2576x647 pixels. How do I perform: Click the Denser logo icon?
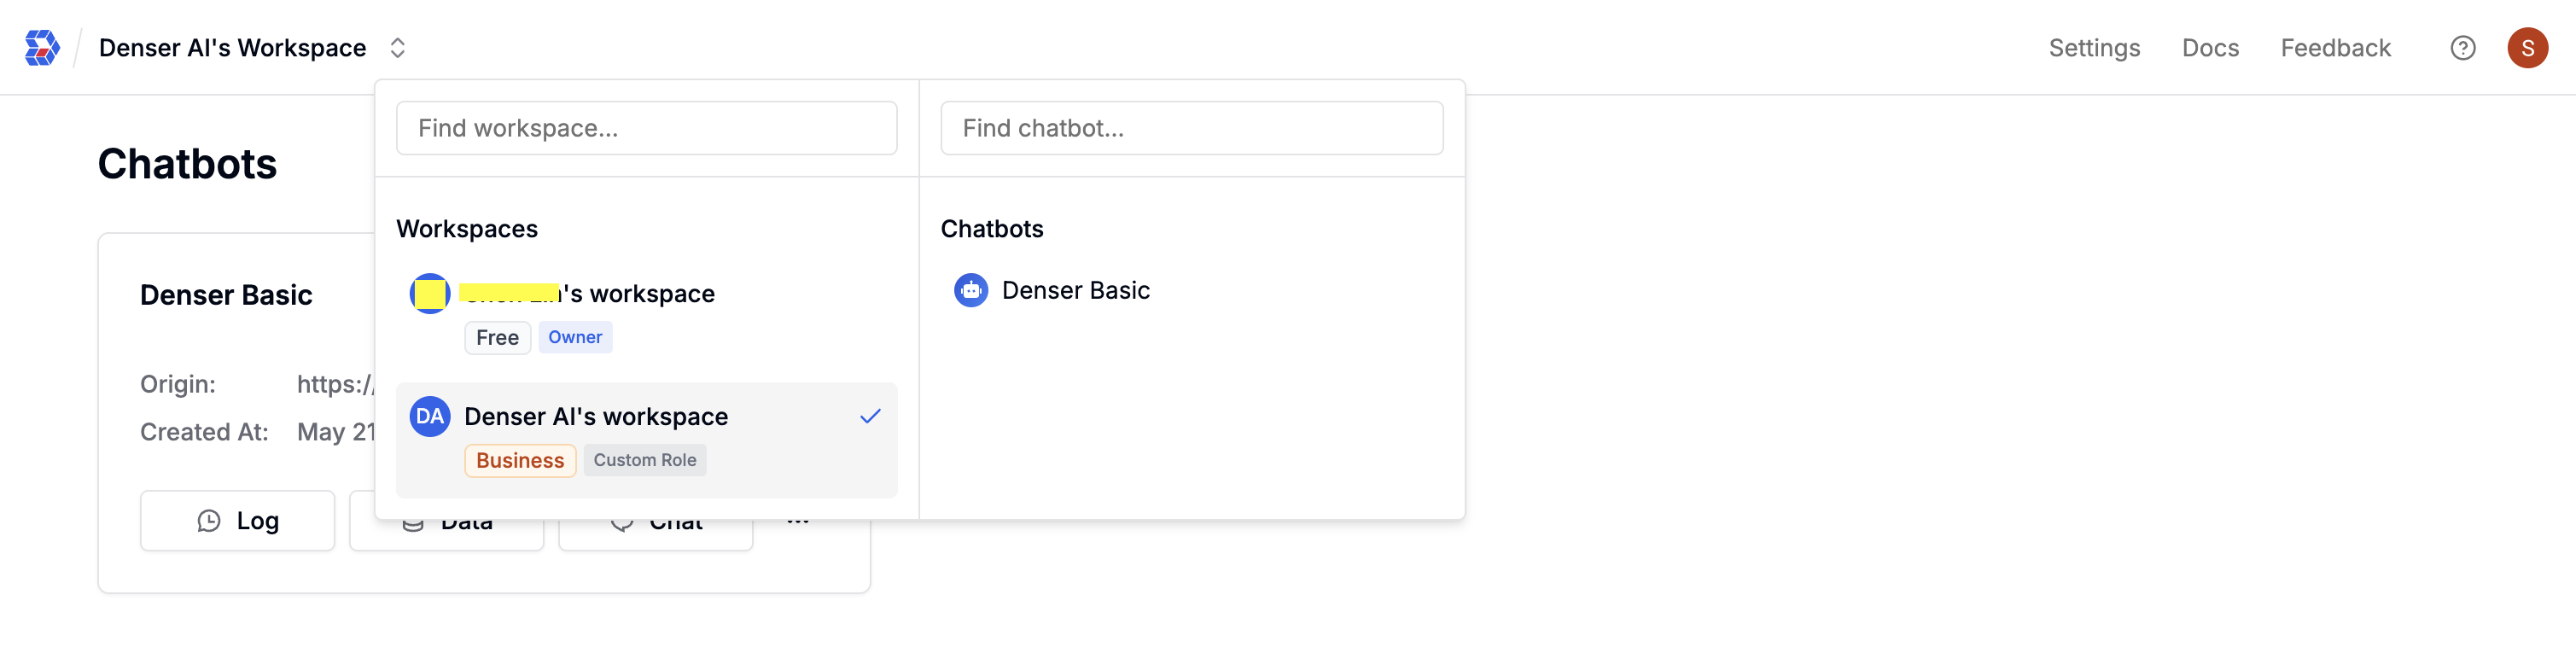pyautogui.click(x=42, y=48)
